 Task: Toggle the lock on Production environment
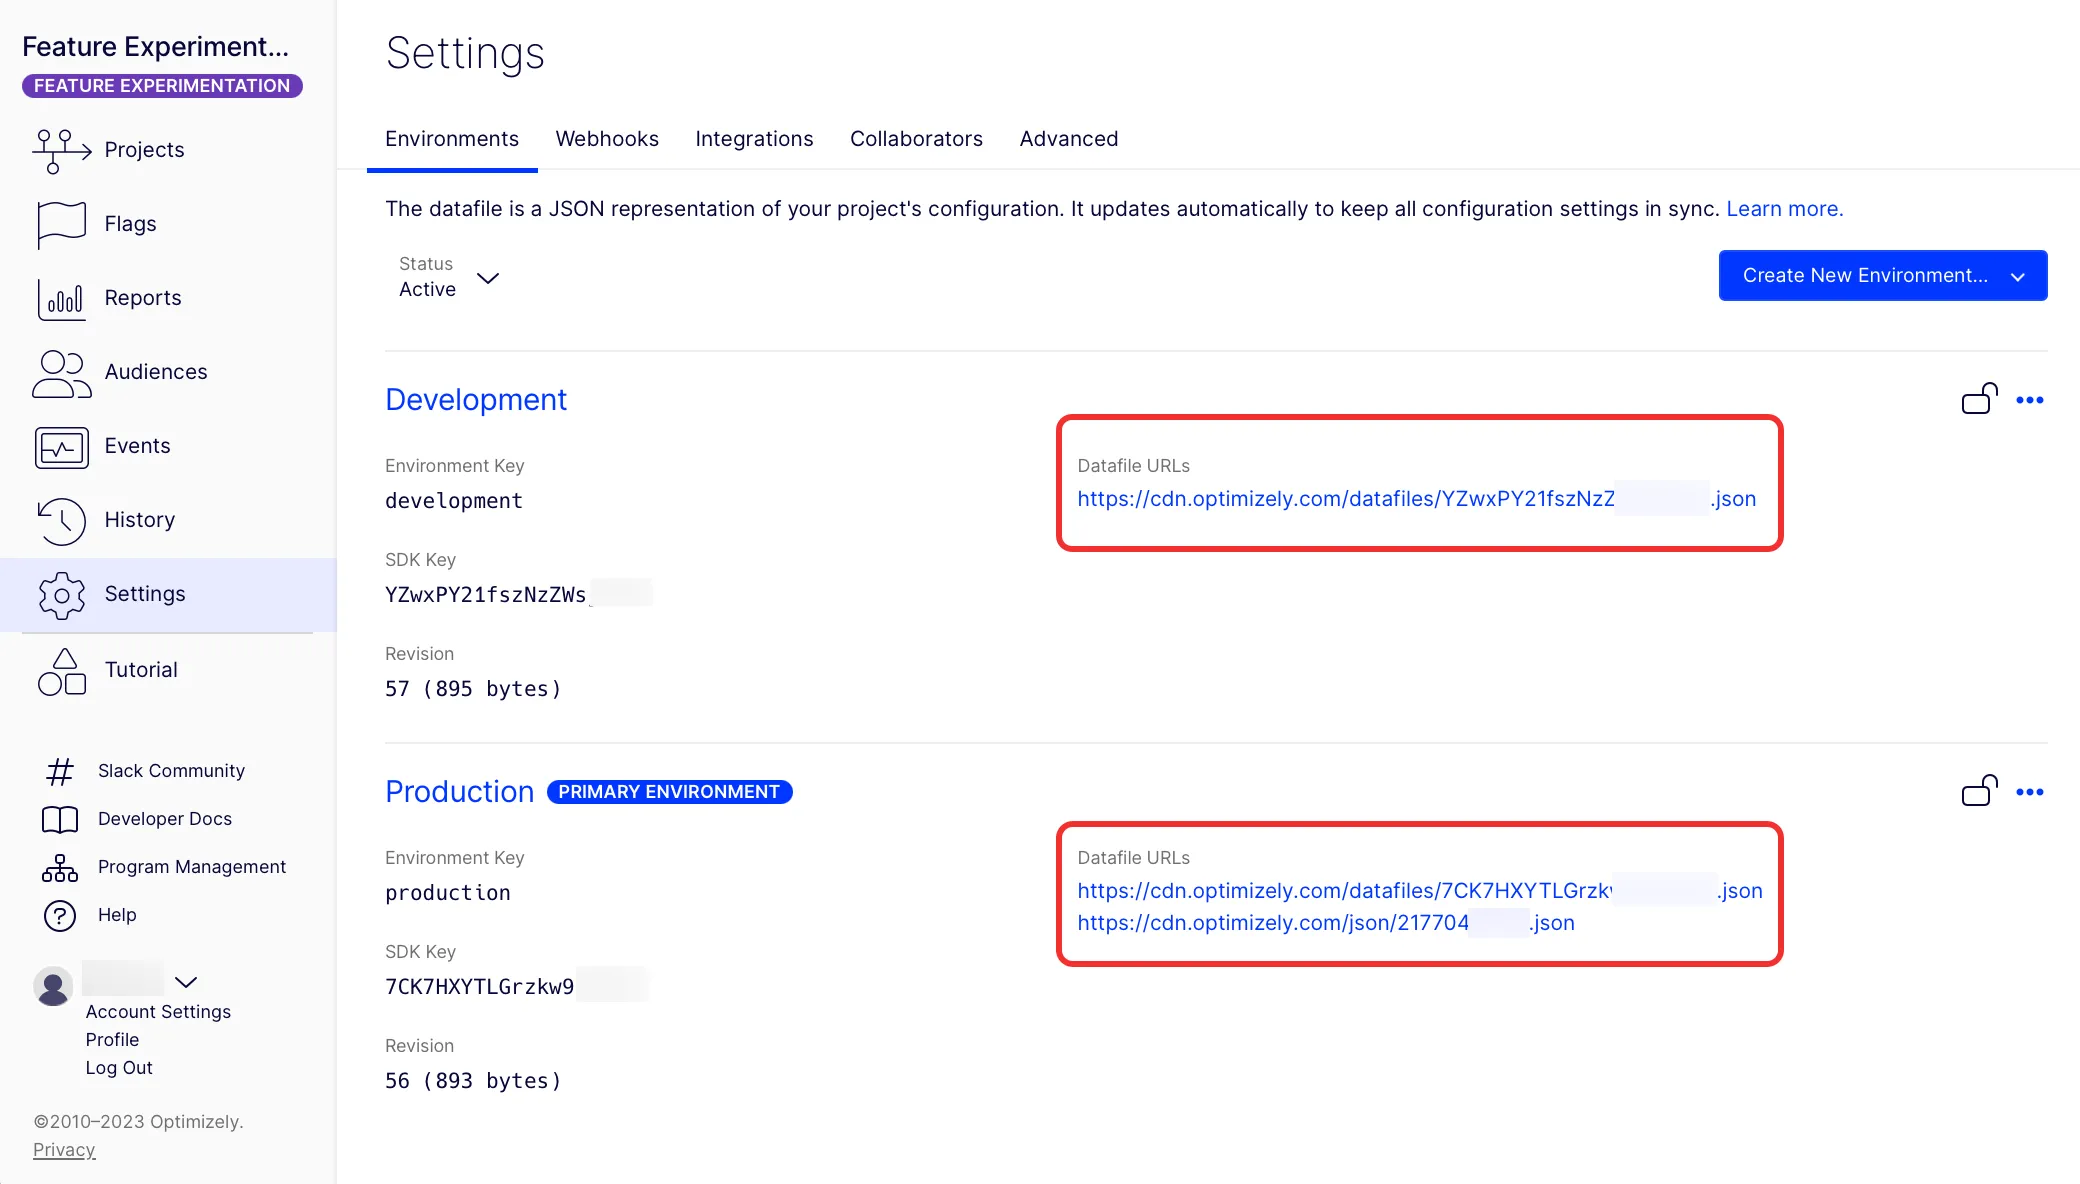coord(1979,791)
